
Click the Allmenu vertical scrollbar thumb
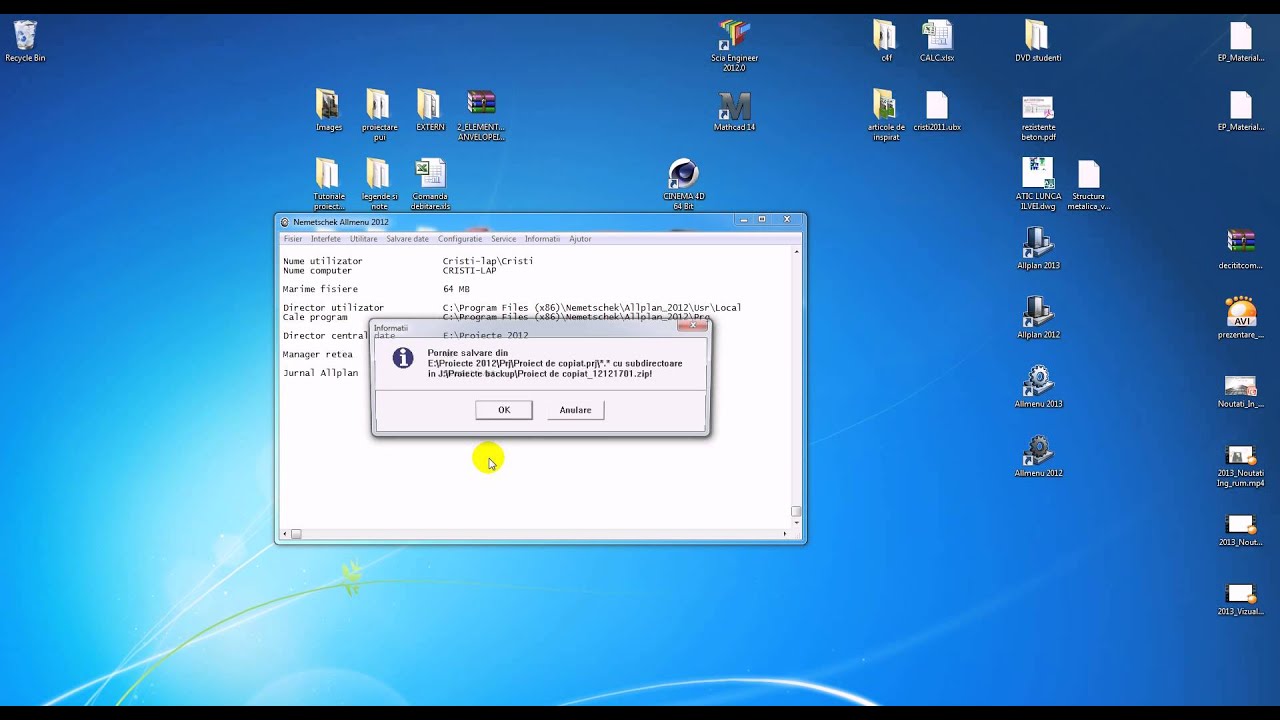click(x=796, y=511)
